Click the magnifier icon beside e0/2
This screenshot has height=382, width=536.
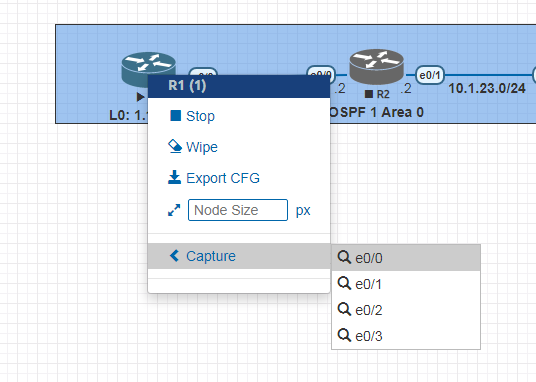[x=344, y=309]
